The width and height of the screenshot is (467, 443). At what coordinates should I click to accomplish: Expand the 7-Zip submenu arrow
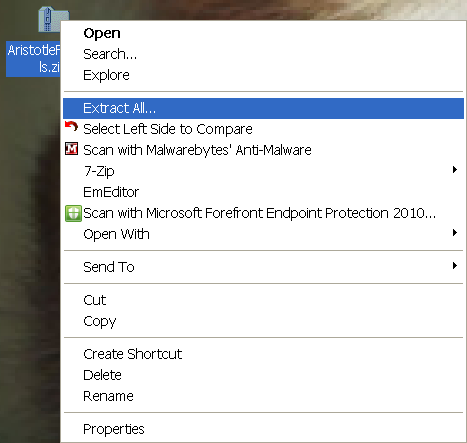(455, 170)
